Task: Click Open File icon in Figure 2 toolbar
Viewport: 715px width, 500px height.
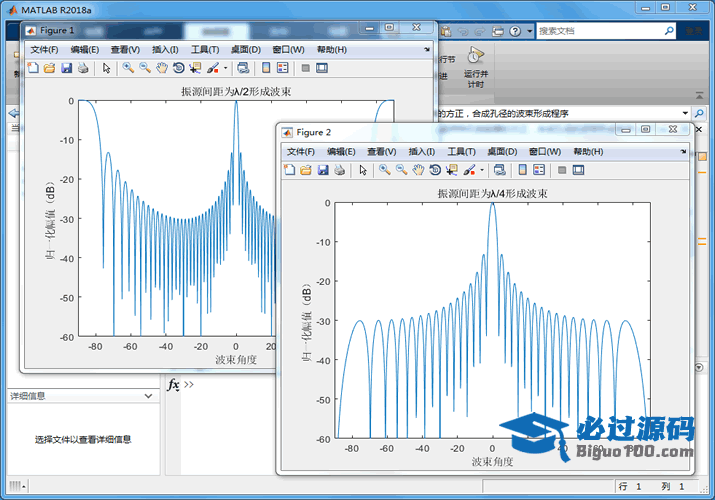Action: click(x=306, y=170)
